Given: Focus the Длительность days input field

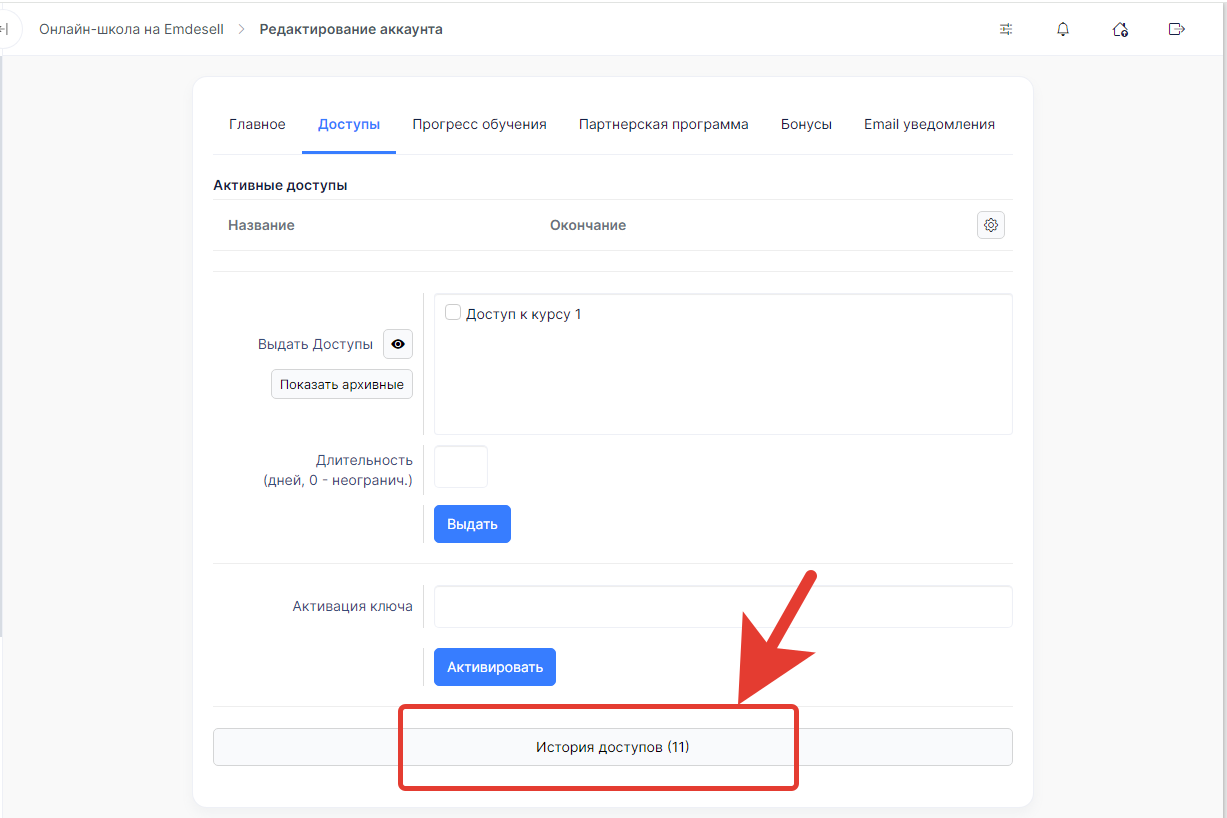Looking at the screenshot, I should 461,467.
